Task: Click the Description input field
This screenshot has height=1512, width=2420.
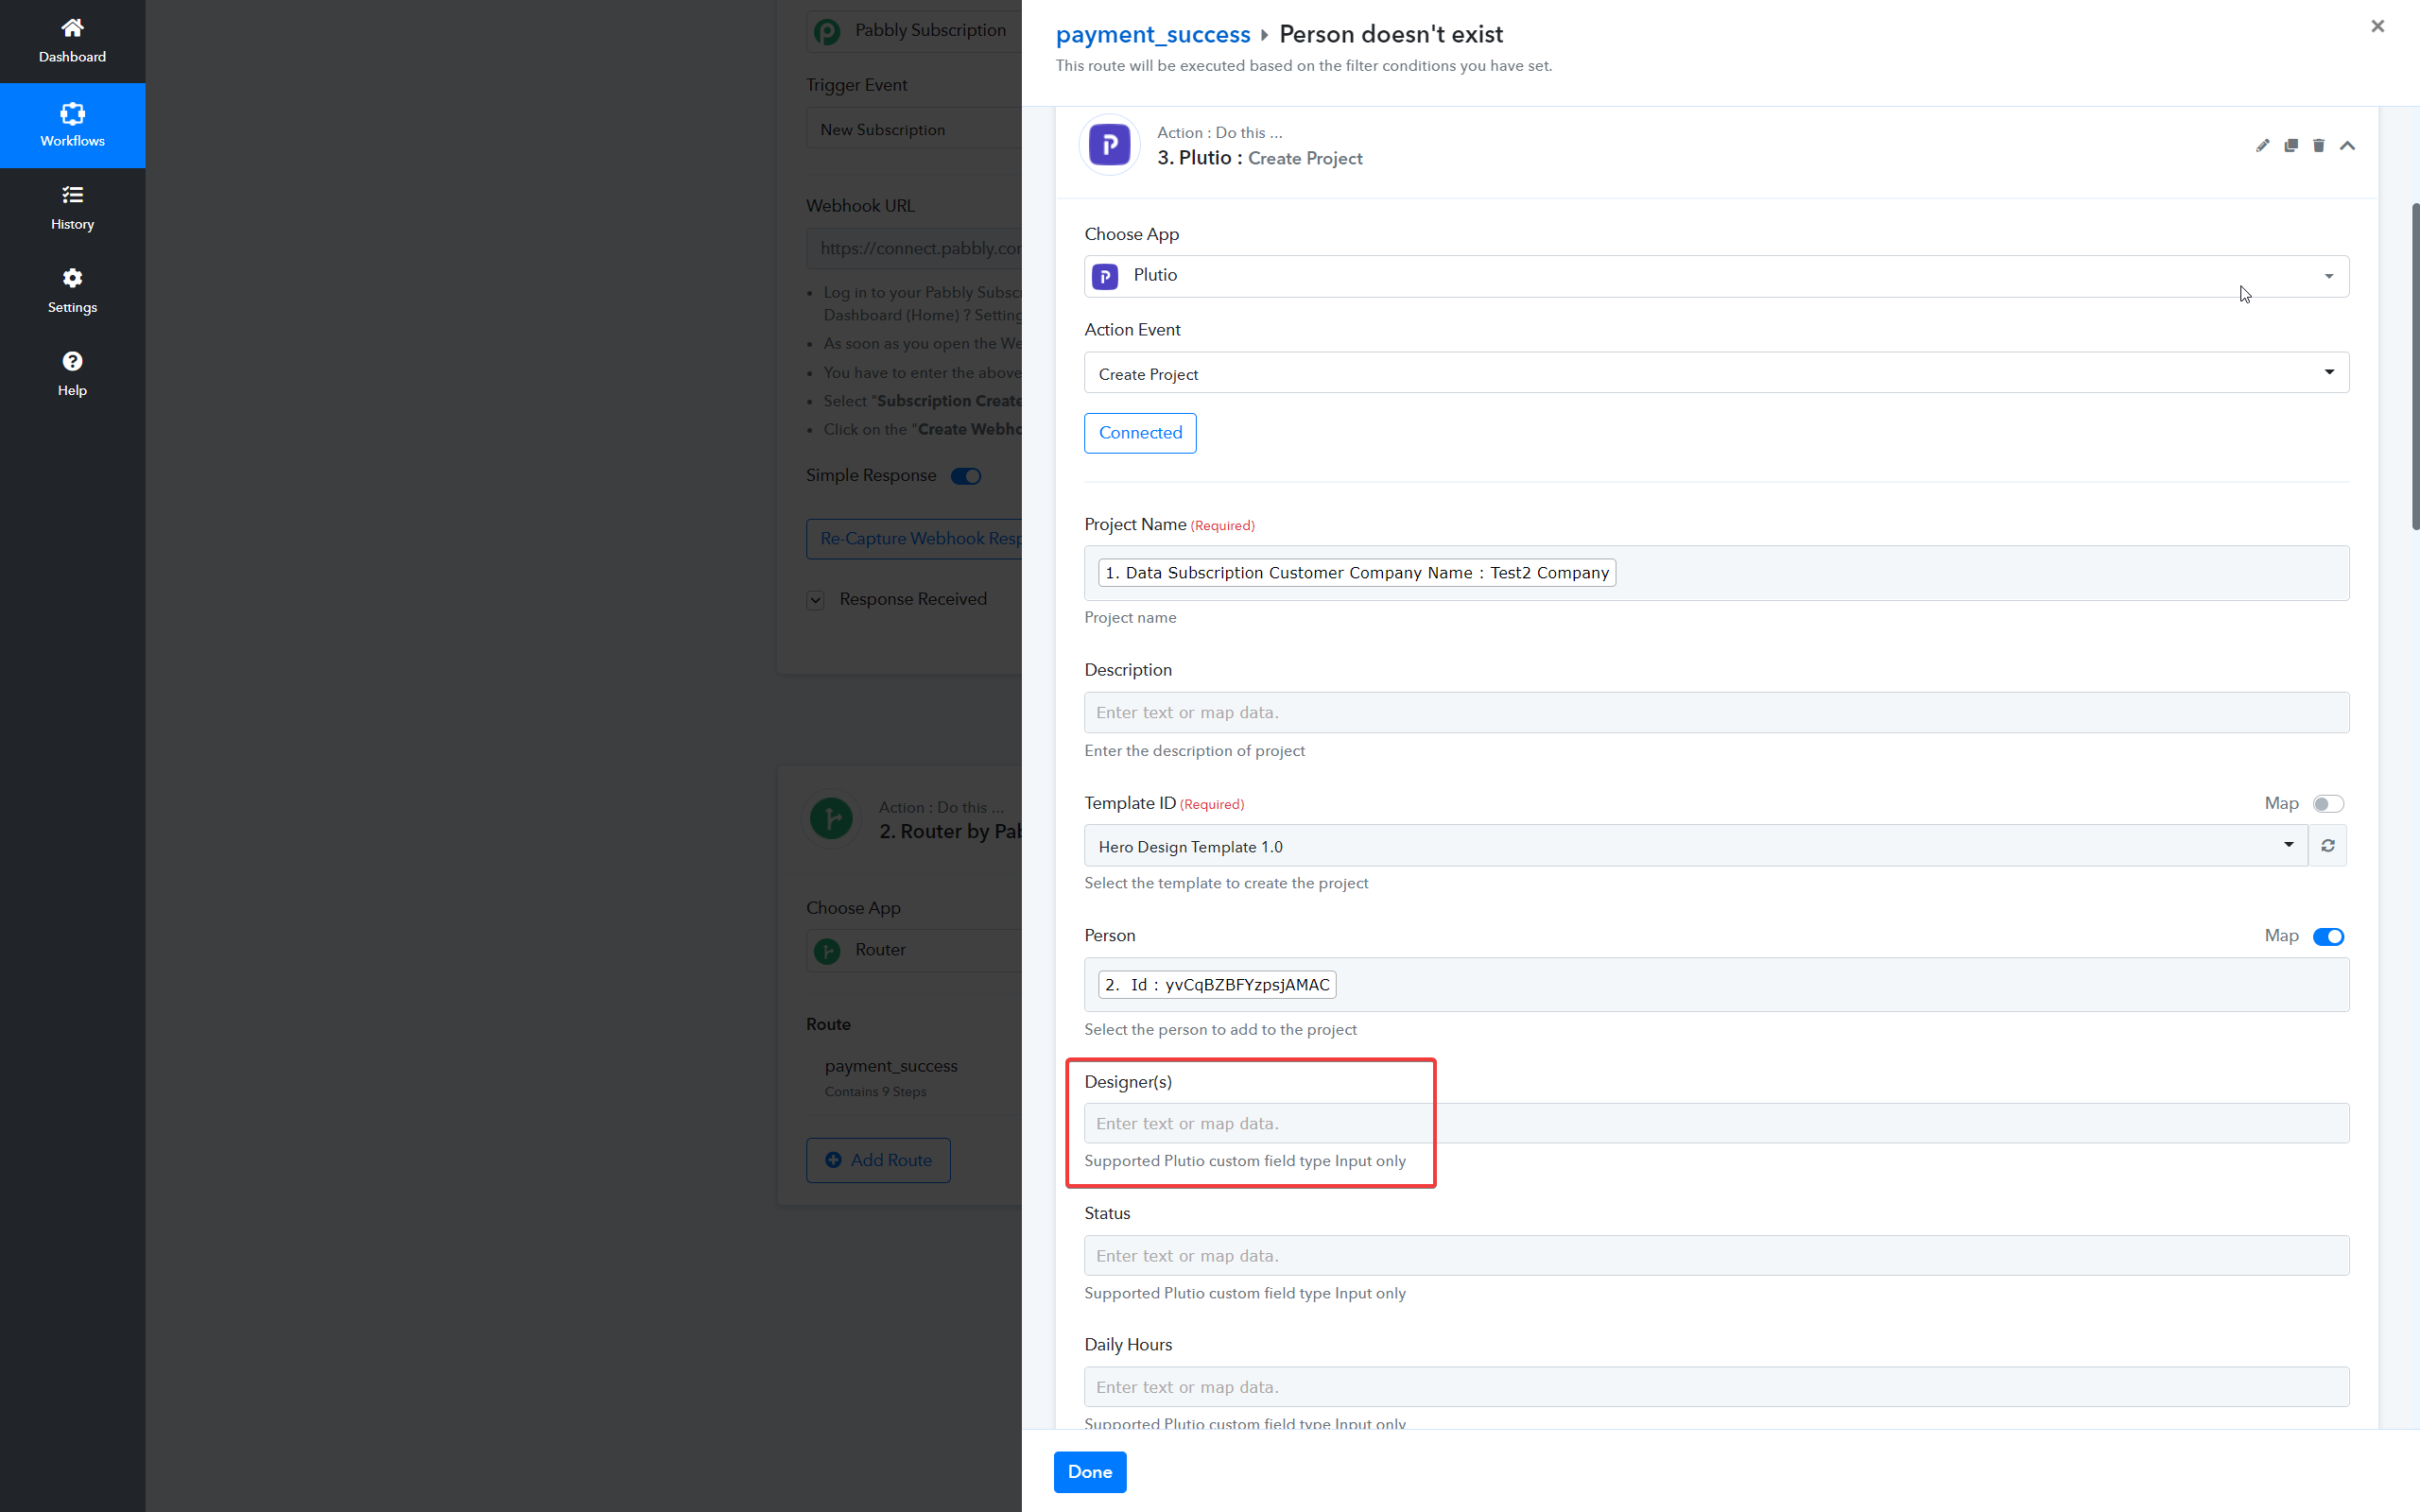Action: pyautogui.click(x=1716, y=713)
